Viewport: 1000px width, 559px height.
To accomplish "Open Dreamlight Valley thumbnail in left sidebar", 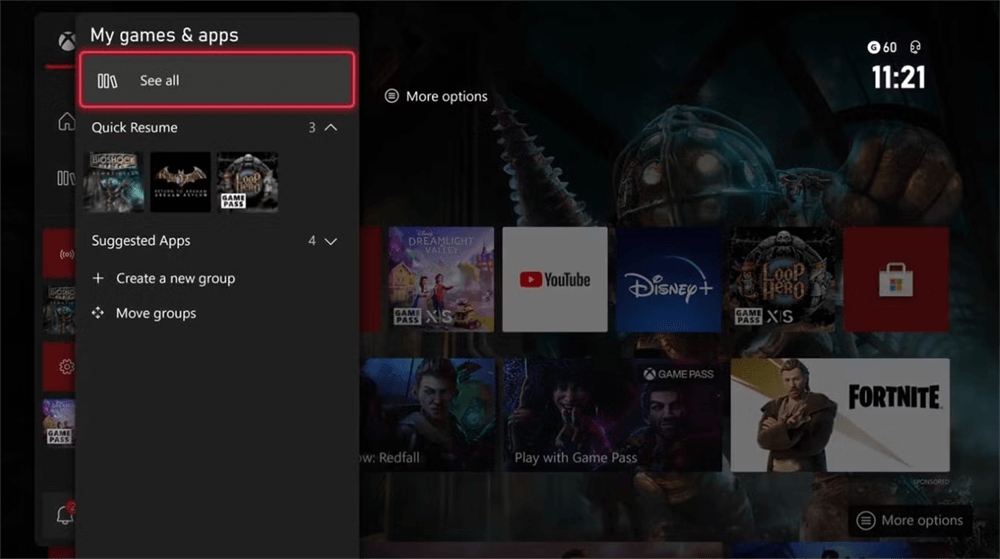I will point(59,422).
